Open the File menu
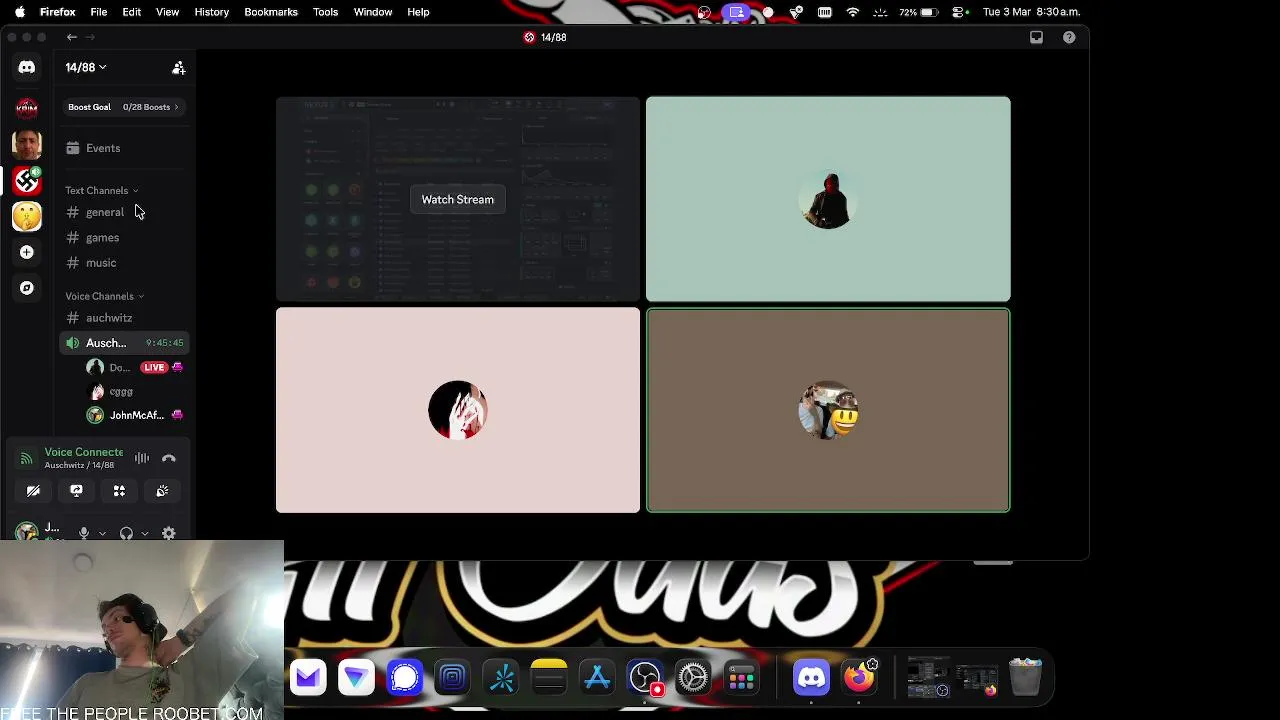 [x=99, y=12]
